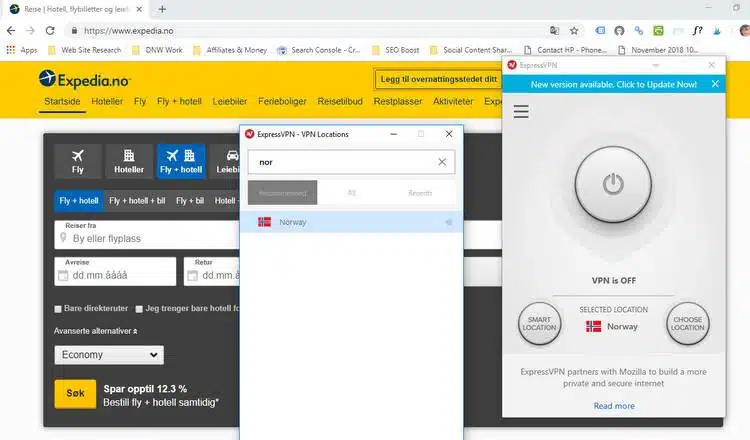Open the Affiliates & Money bookmark folder

click(231, 50)
